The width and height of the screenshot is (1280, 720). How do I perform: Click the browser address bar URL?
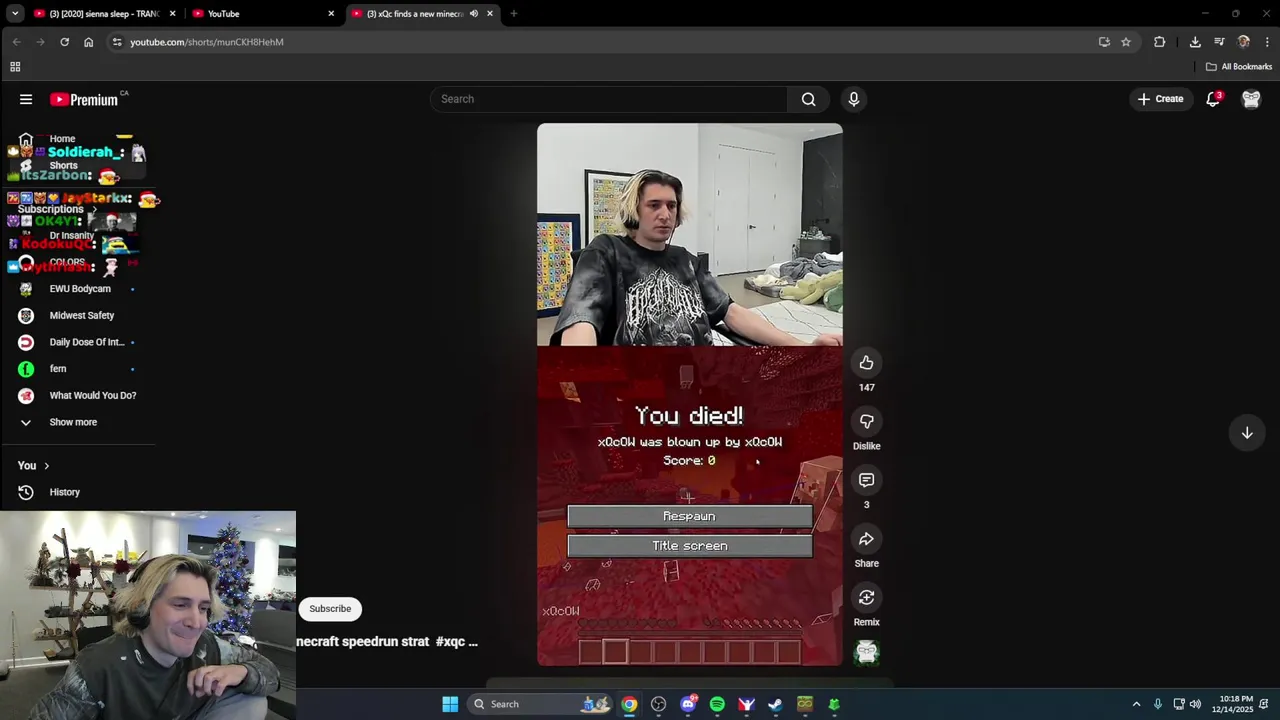pos(207,42)
